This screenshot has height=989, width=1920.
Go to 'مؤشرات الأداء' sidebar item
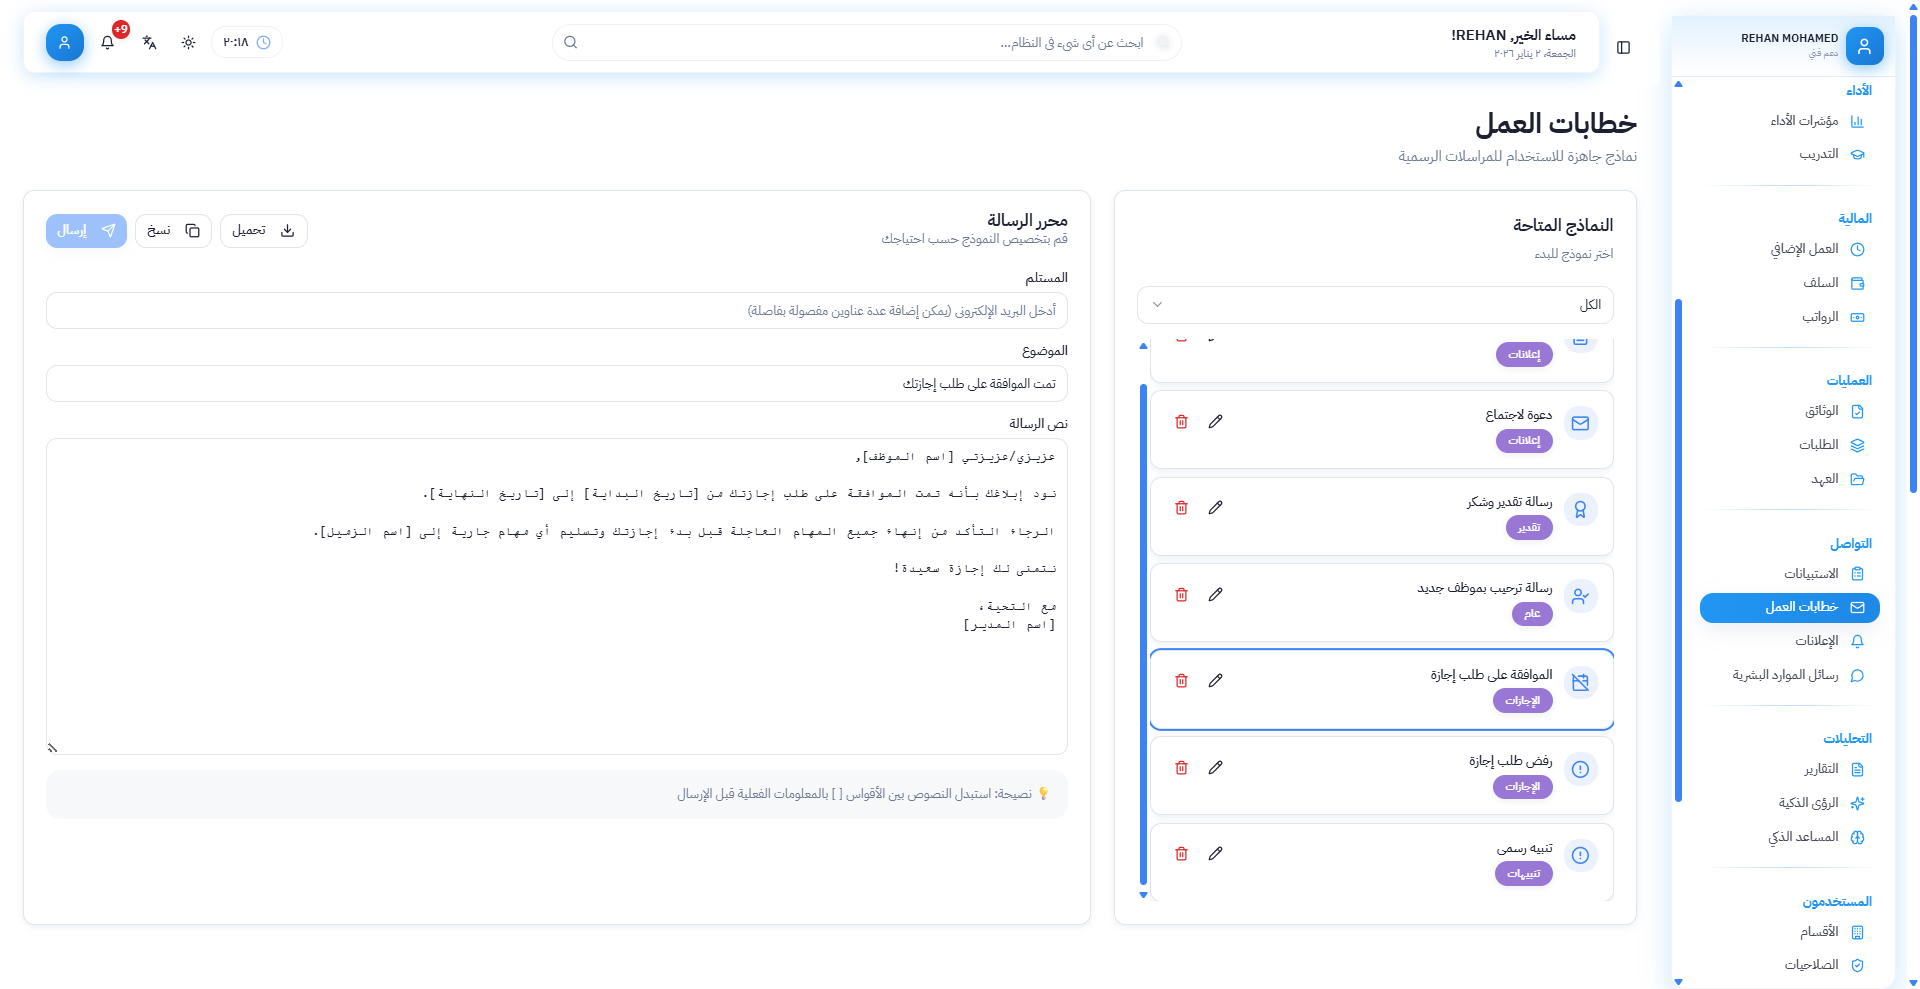1804,121
